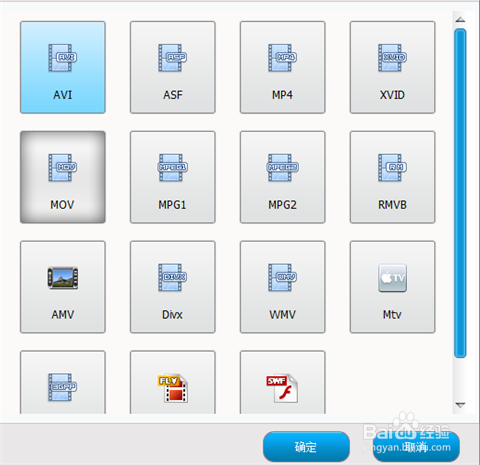Pick the SWF Flash format tile
This screenshot has height=465, width=480.
(282, 382)
